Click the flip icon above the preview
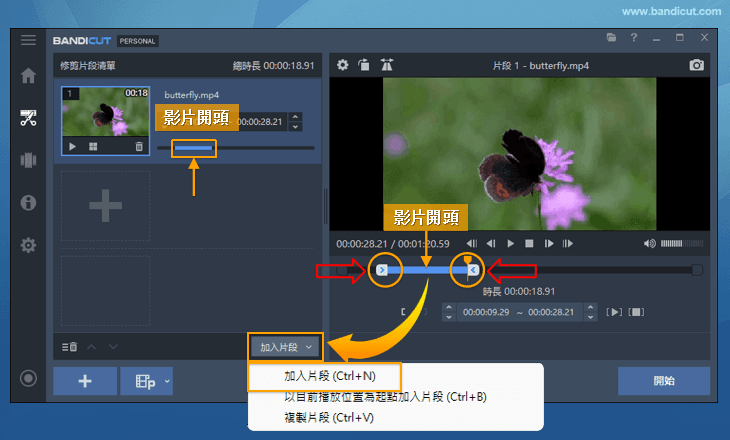The image size is (730, 440). pos(386,65)
